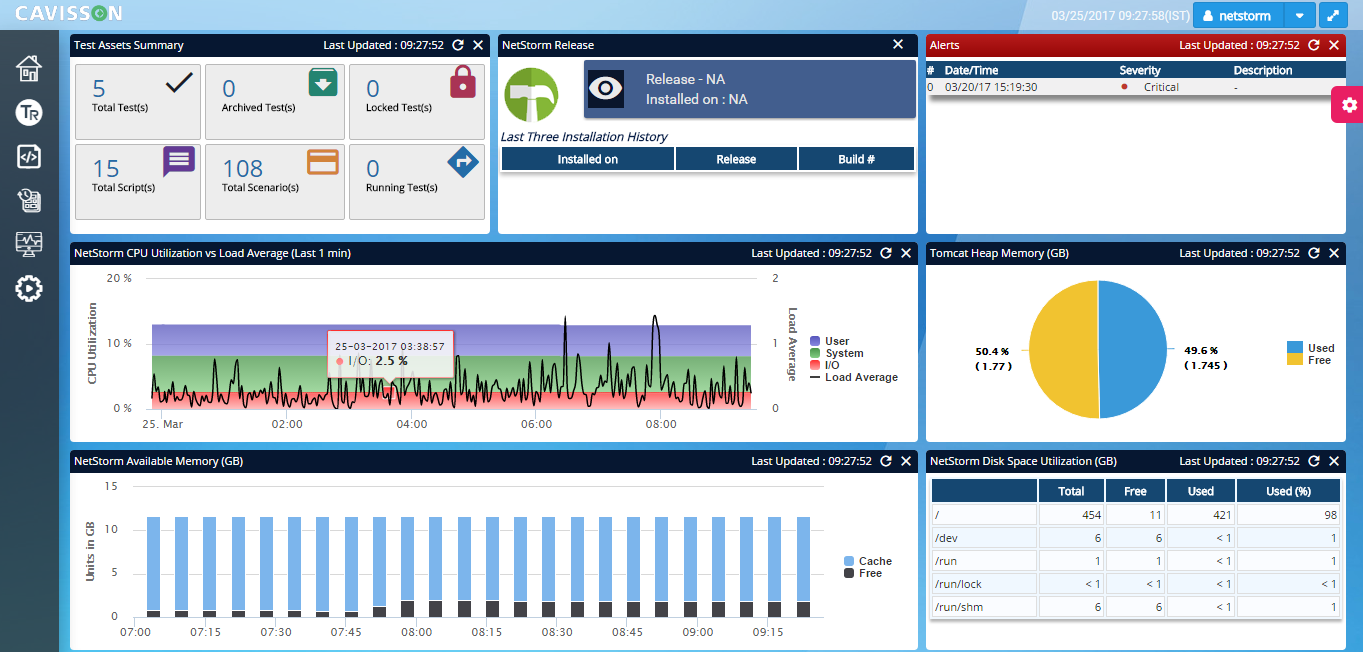The width and height of the screenshot is (1363, 652).
Task: Click the Used (%) column header
Action: (1288, 491)
